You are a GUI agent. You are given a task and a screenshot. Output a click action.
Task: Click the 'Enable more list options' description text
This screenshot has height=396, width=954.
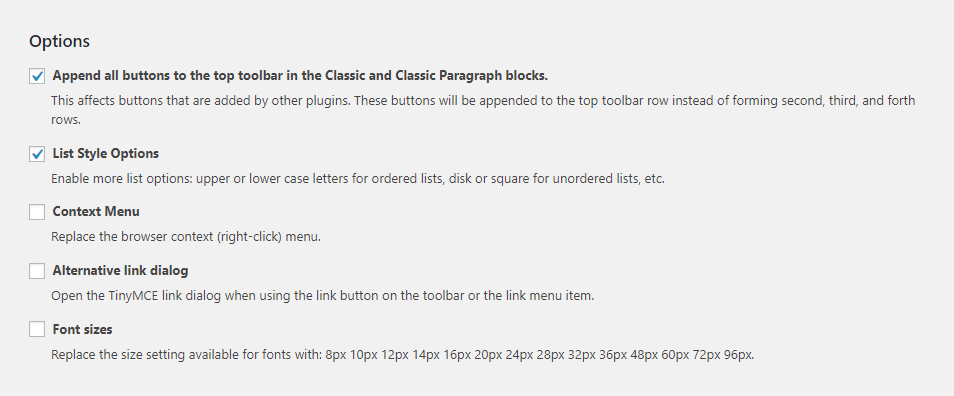pos(357,180)
